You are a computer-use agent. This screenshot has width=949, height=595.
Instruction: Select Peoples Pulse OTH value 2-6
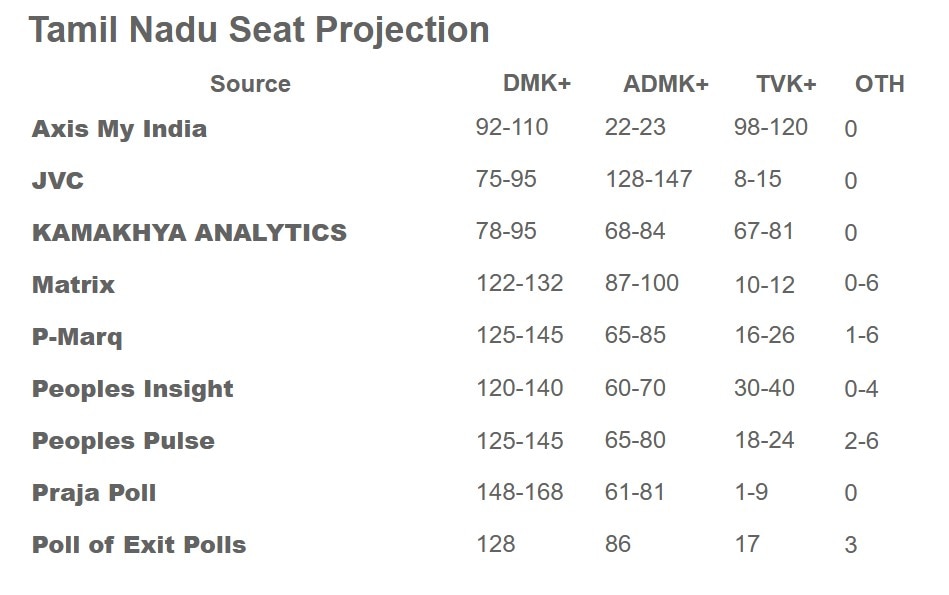point(861,441)
